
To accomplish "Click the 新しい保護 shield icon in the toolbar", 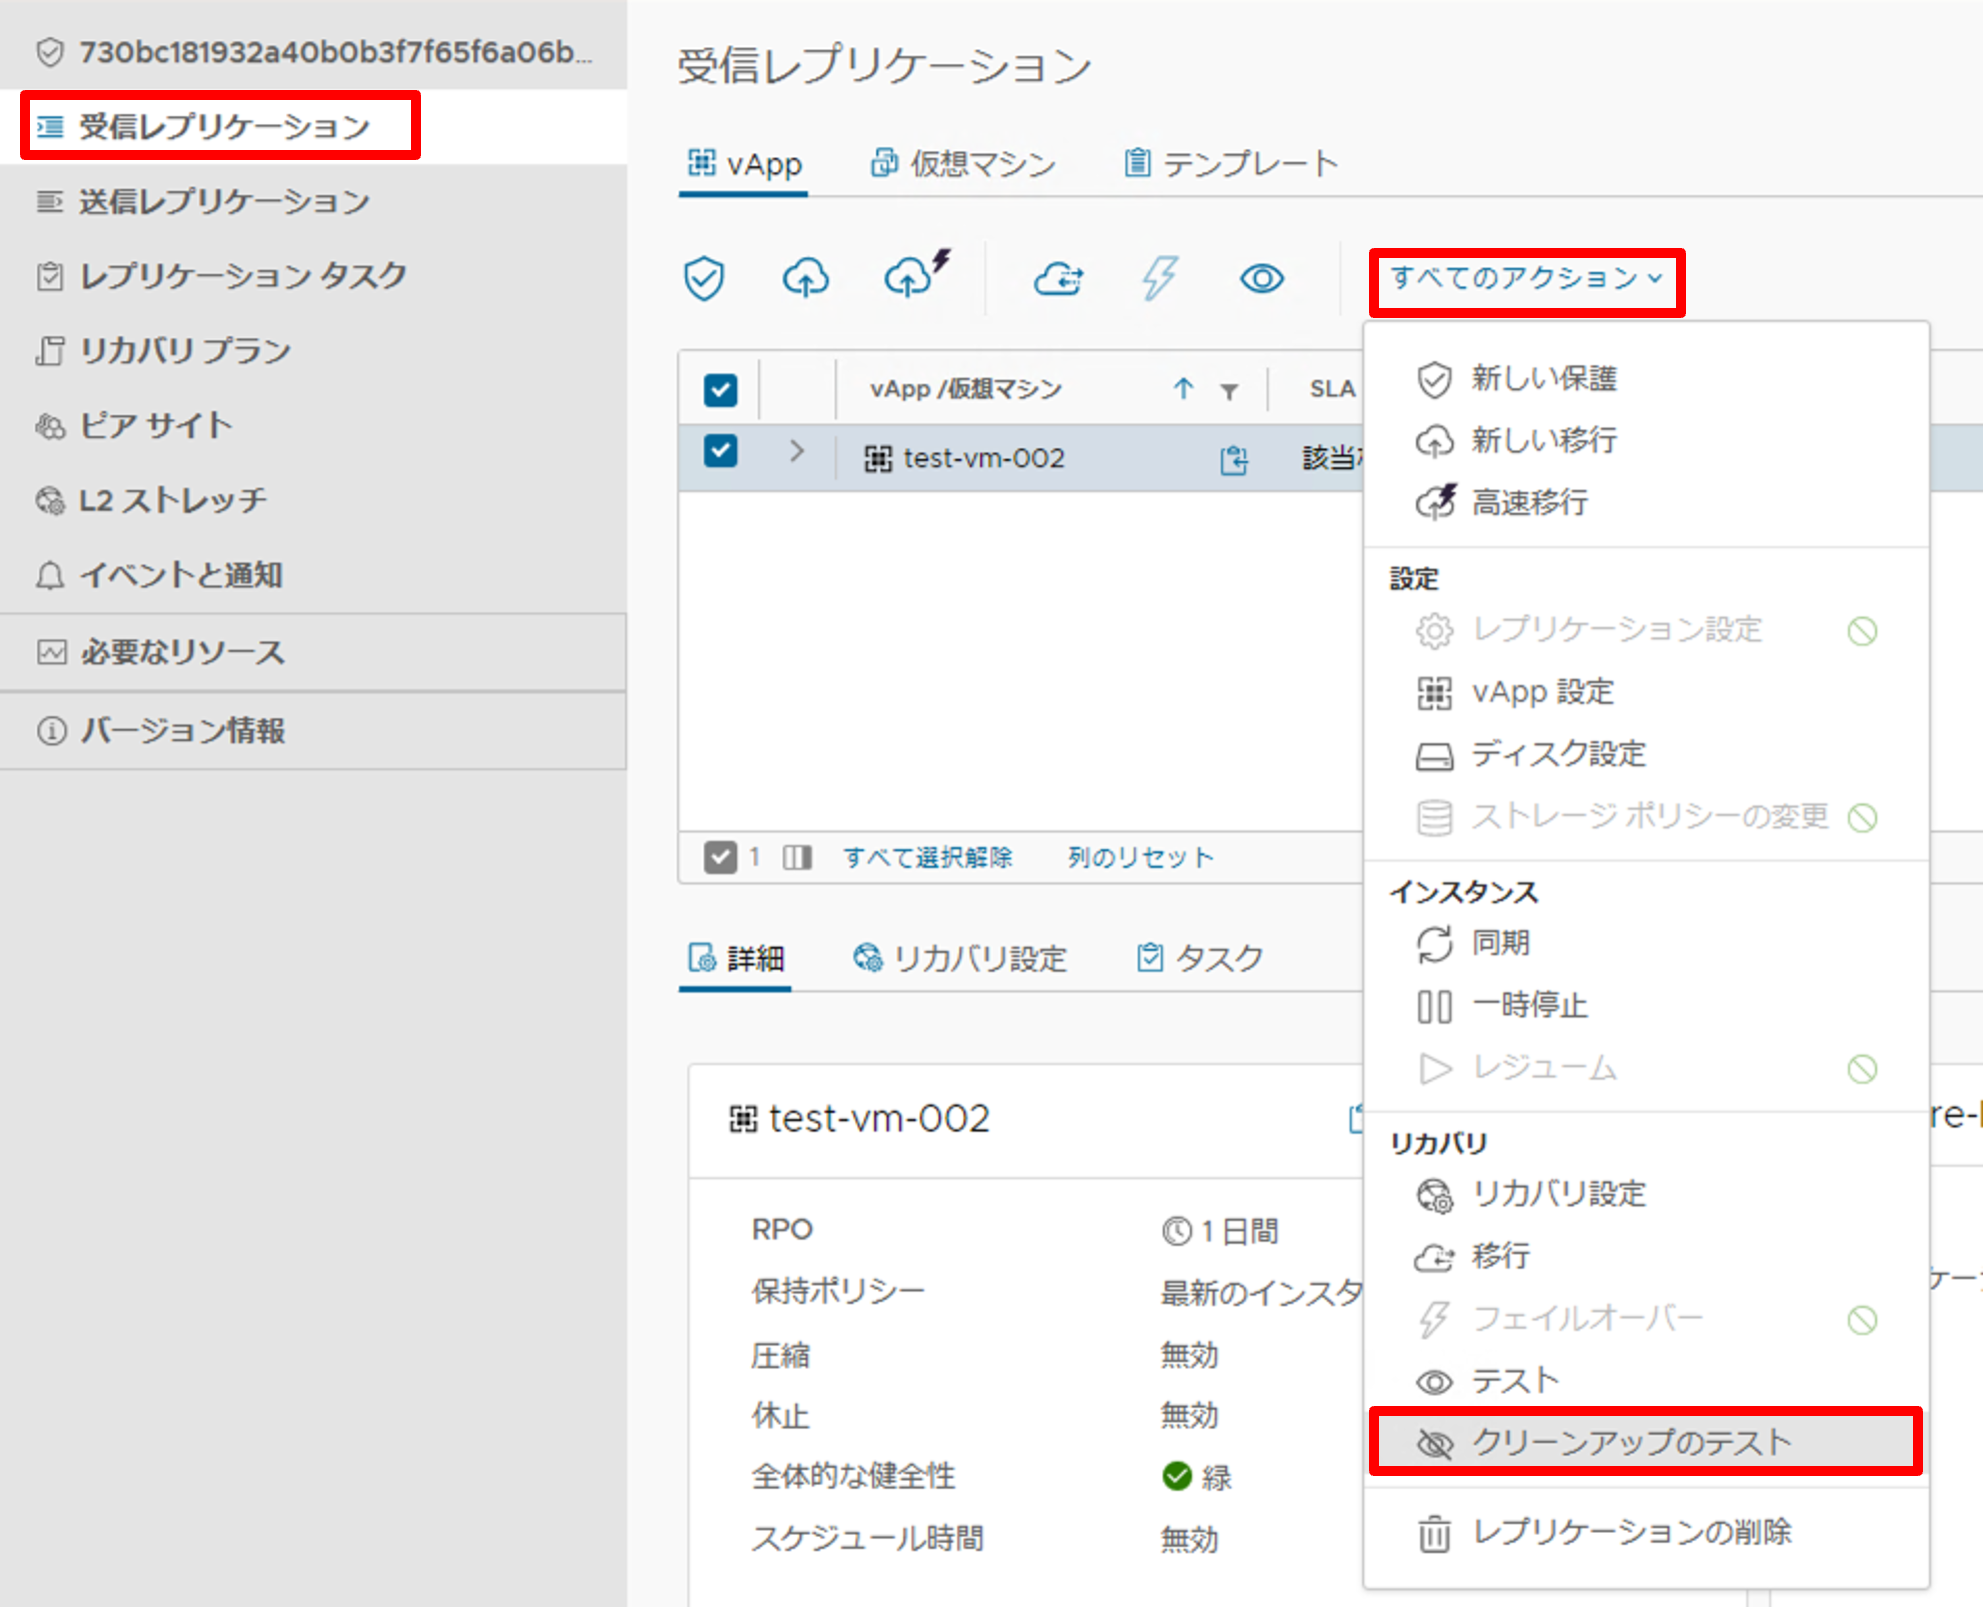I will (x=705, y=278).
